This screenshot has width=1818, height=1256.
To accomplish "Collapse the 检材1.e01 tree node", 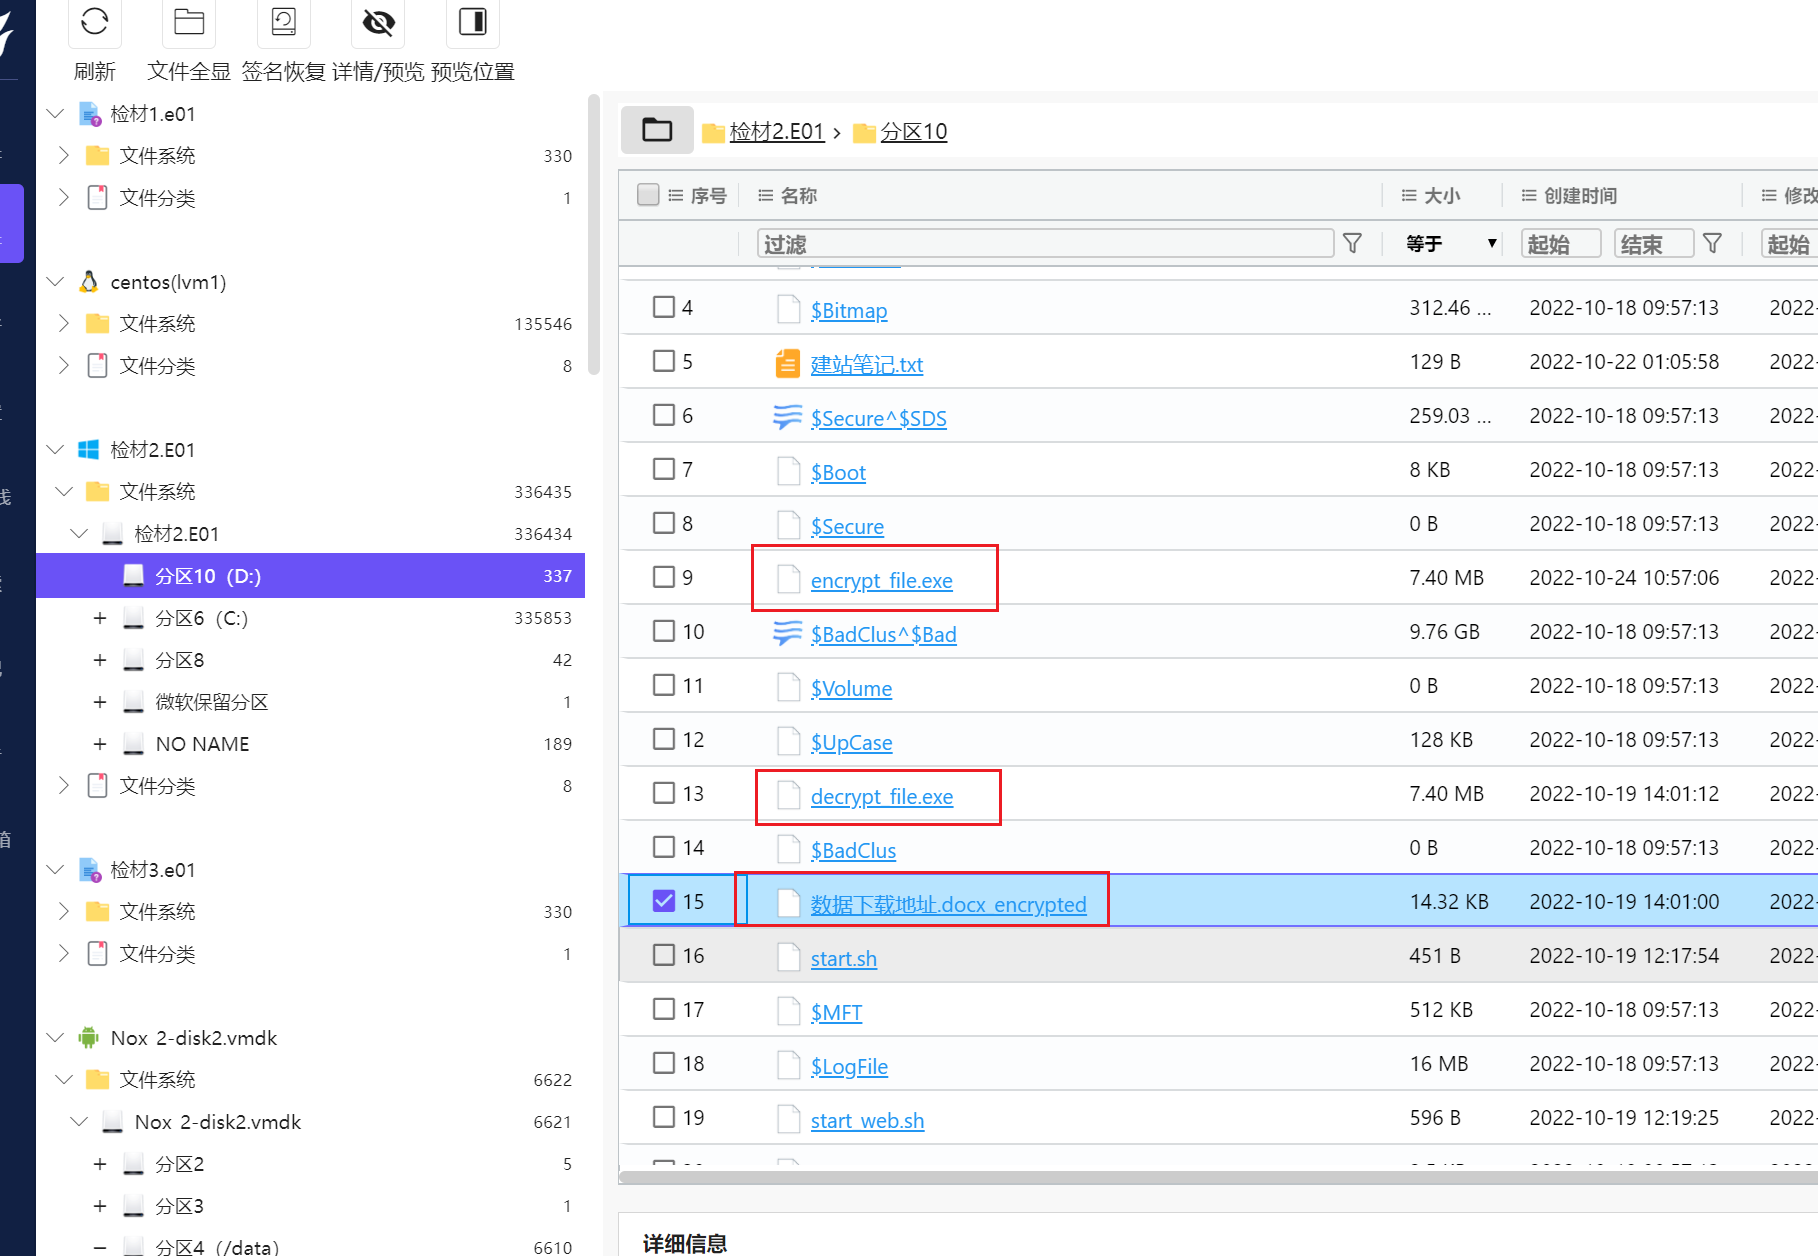I will pos(56,114).
